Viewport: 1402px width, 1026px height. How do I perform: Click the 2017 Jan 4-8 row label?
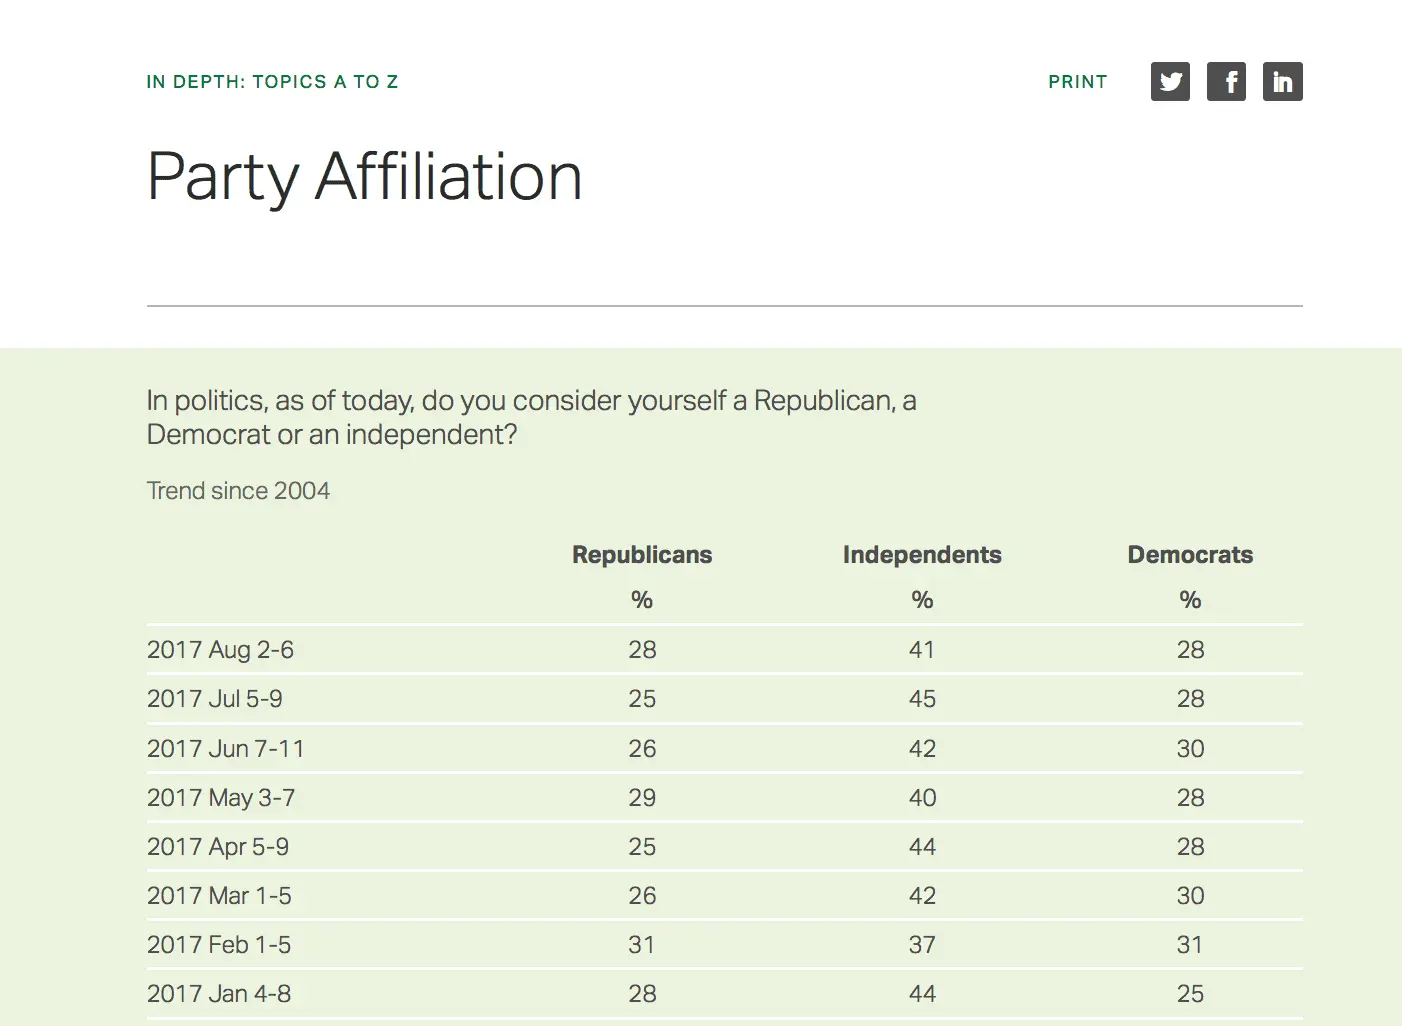pos(219,994)
